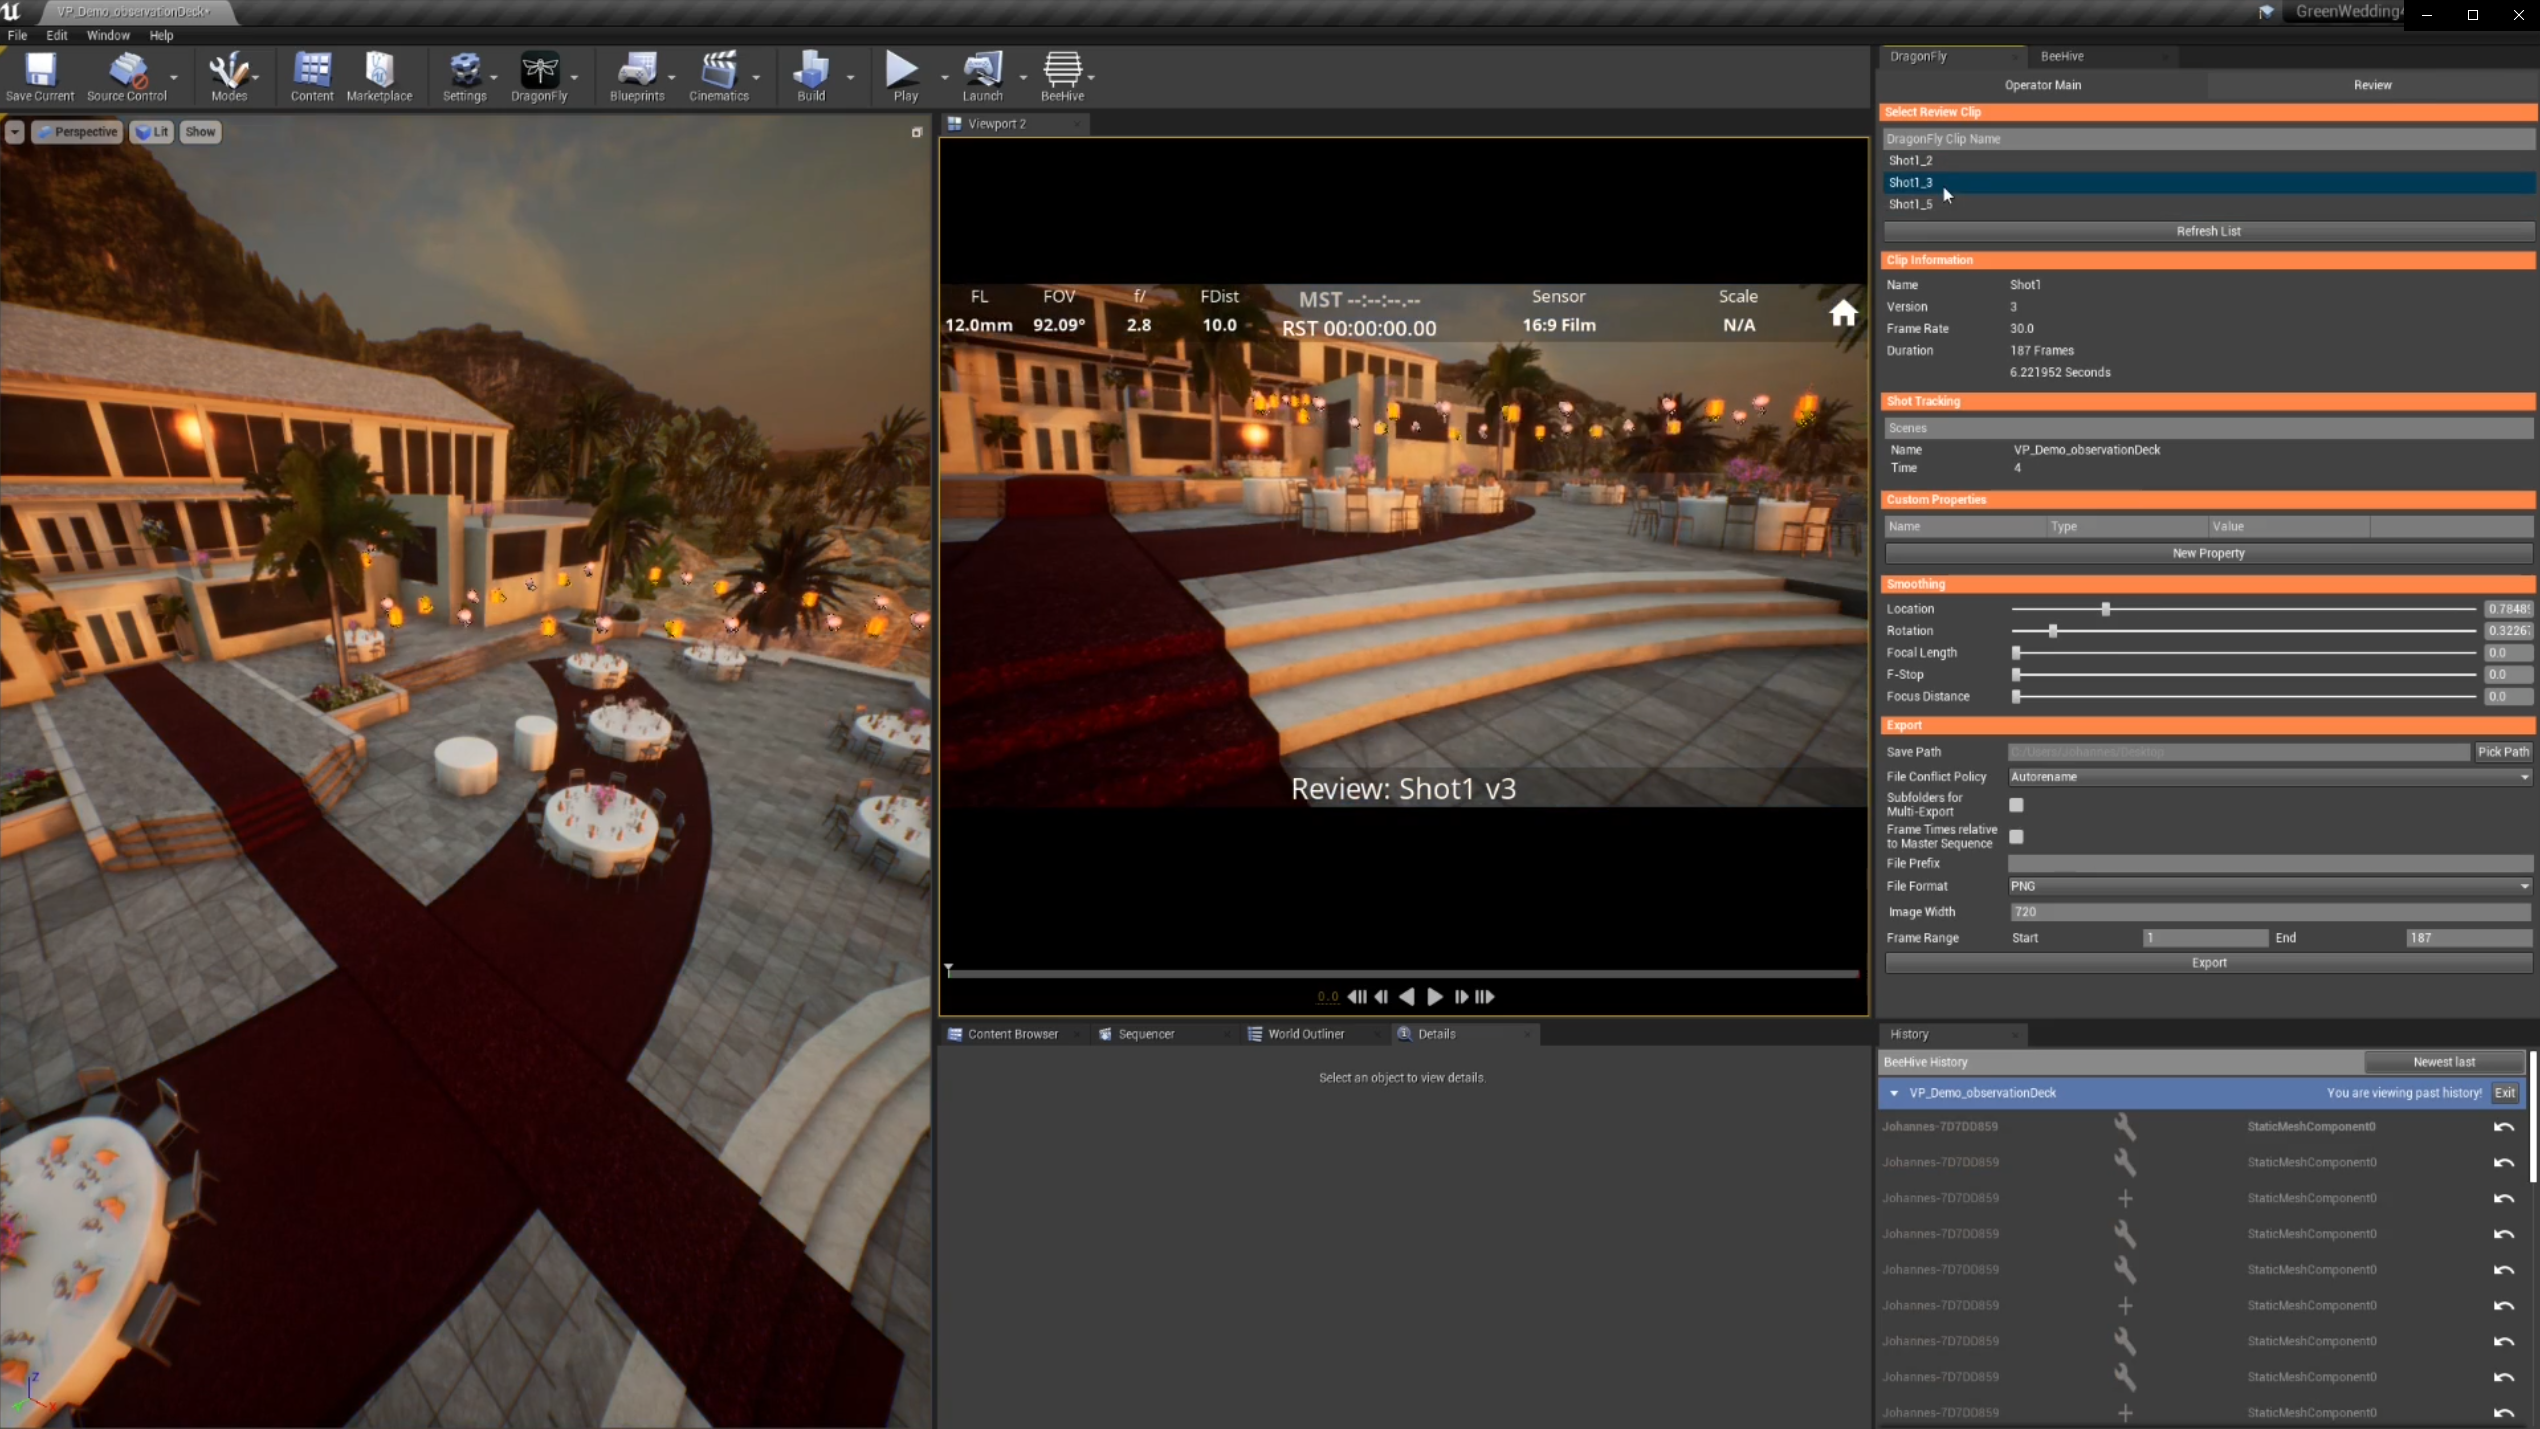
Task: Launch the Marketplace from the toolbar
Action: point(379,76)
